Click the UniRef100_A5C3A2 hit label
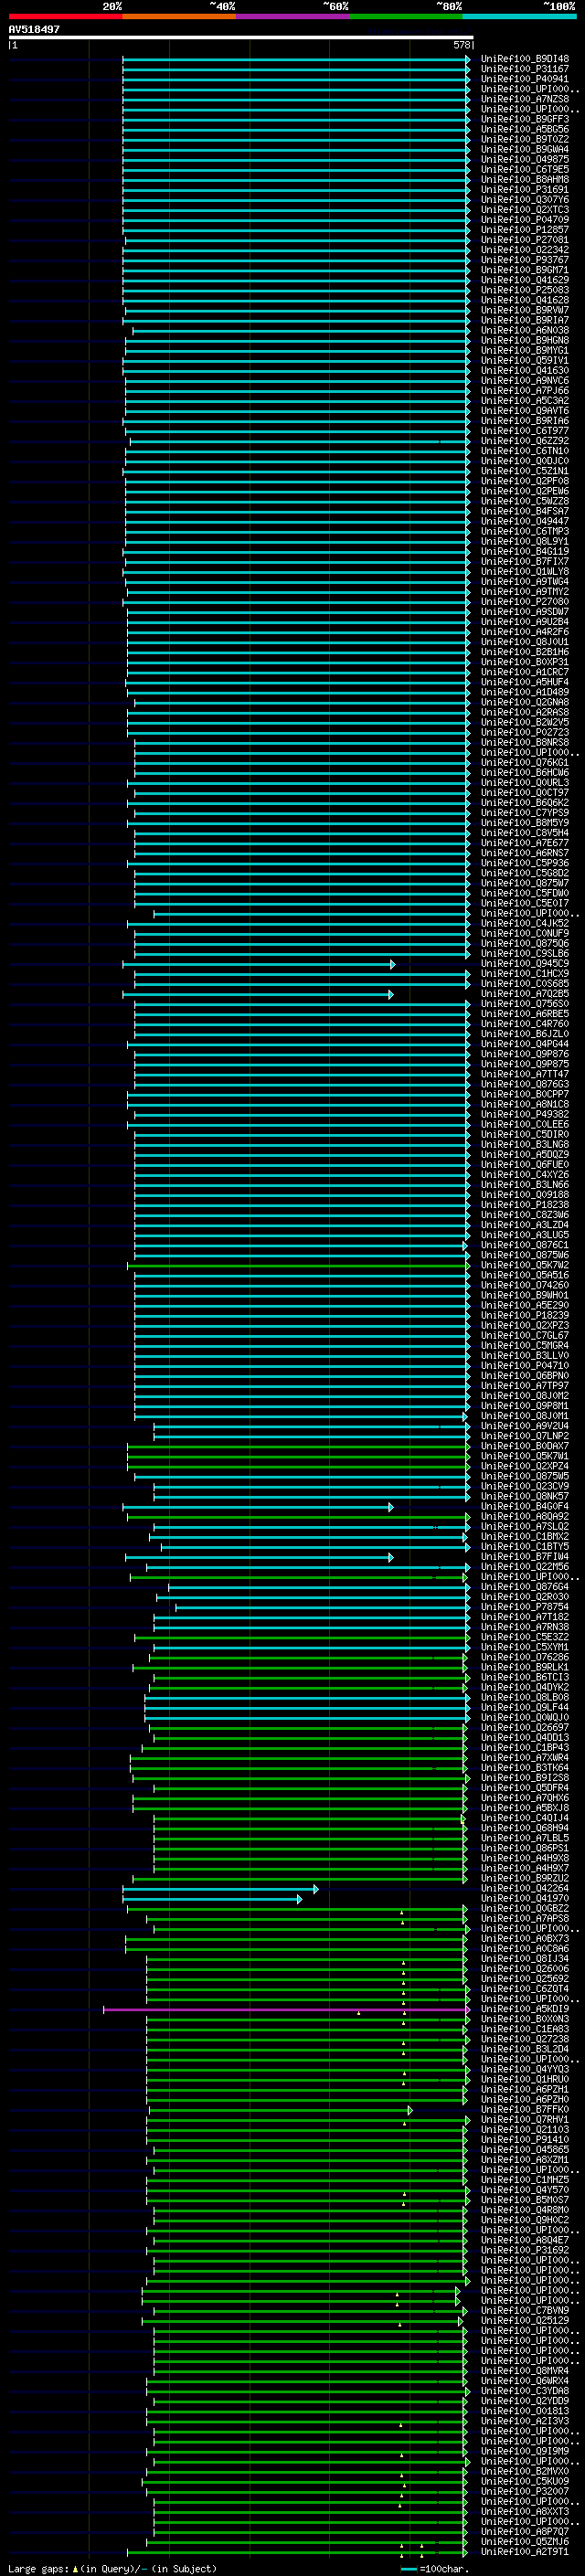 click(x=524, y=400)
